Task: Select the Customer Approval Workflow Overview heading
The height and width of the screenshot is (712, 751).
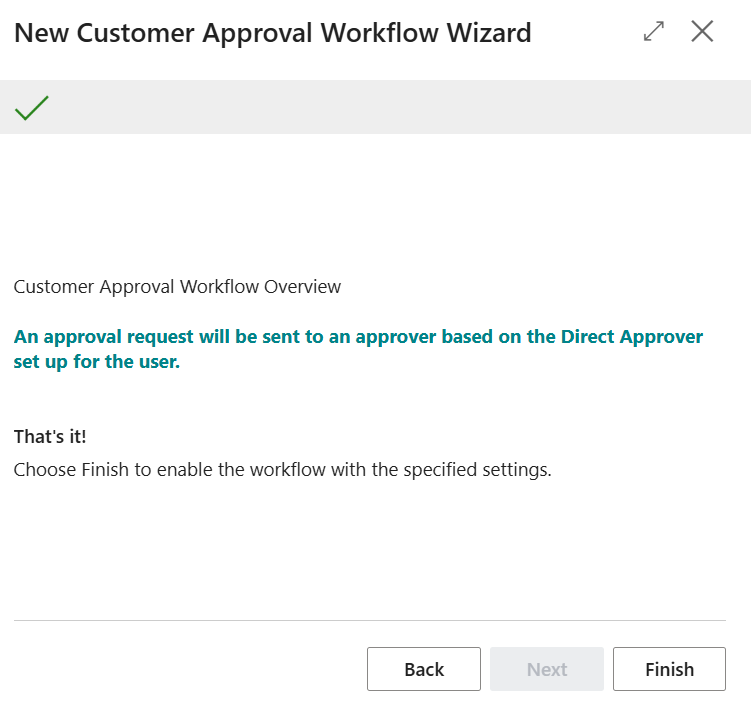Action: (177, 287)
